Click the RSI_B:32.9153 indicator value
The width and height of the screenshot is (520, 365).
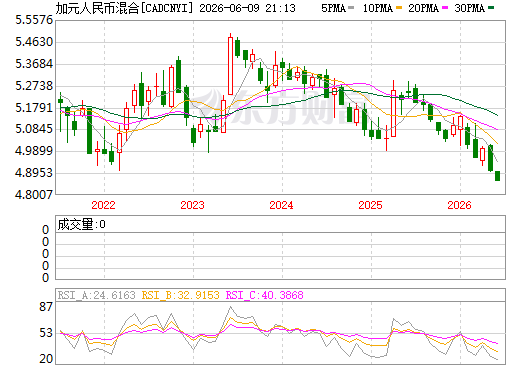180,295
